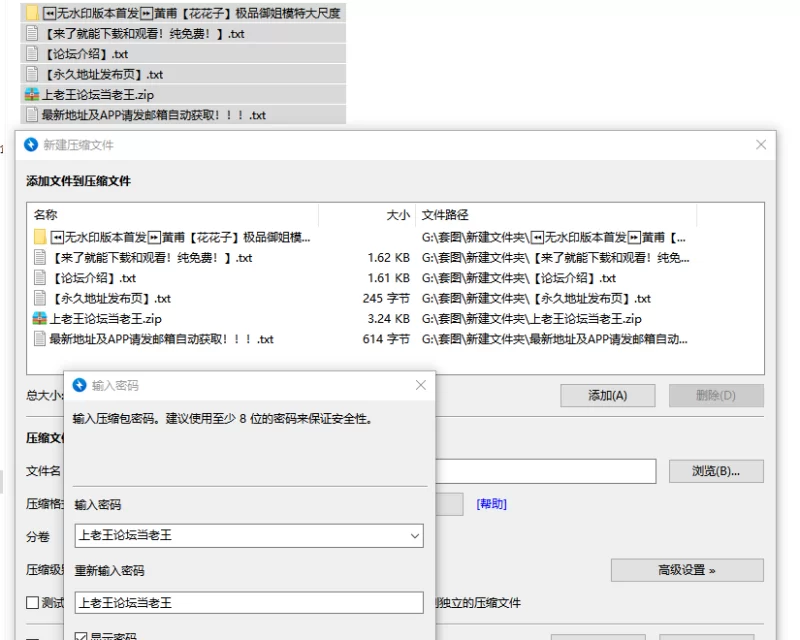Click the 上老王论坛当老王.zip icon in Explorer

[32, 95]
